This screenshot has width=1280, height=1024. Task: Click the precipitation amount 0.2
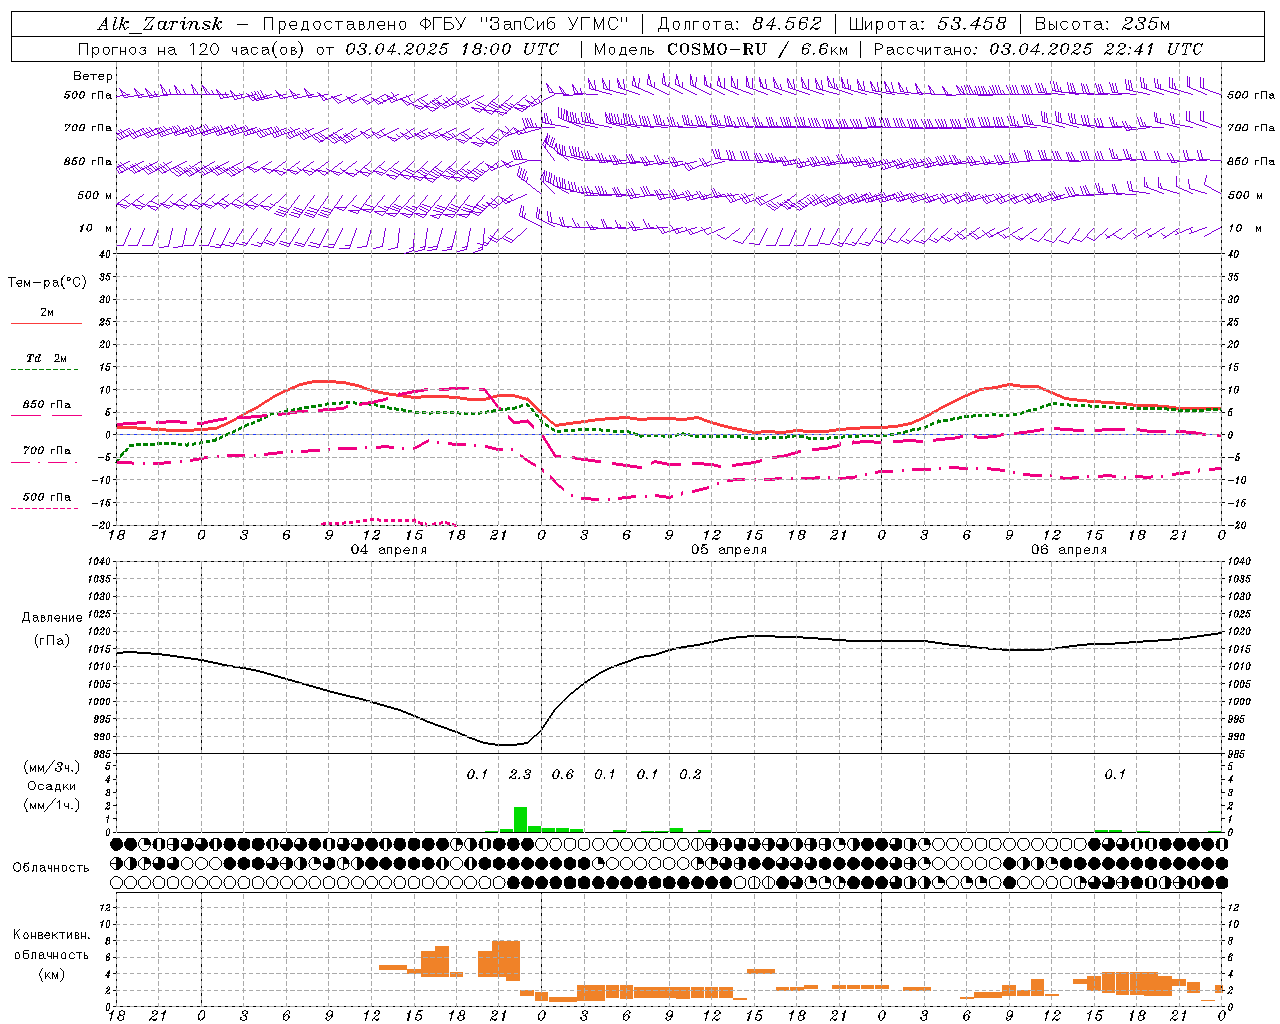(690, 774)
